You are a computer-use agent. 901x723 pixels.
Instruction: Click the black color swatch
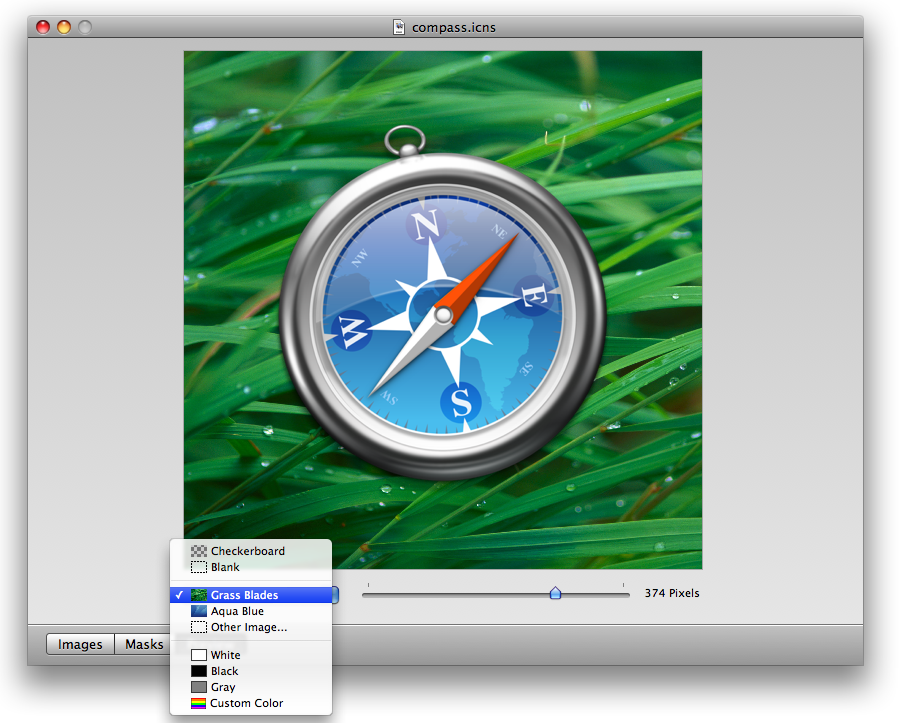(x=199, y=671)
